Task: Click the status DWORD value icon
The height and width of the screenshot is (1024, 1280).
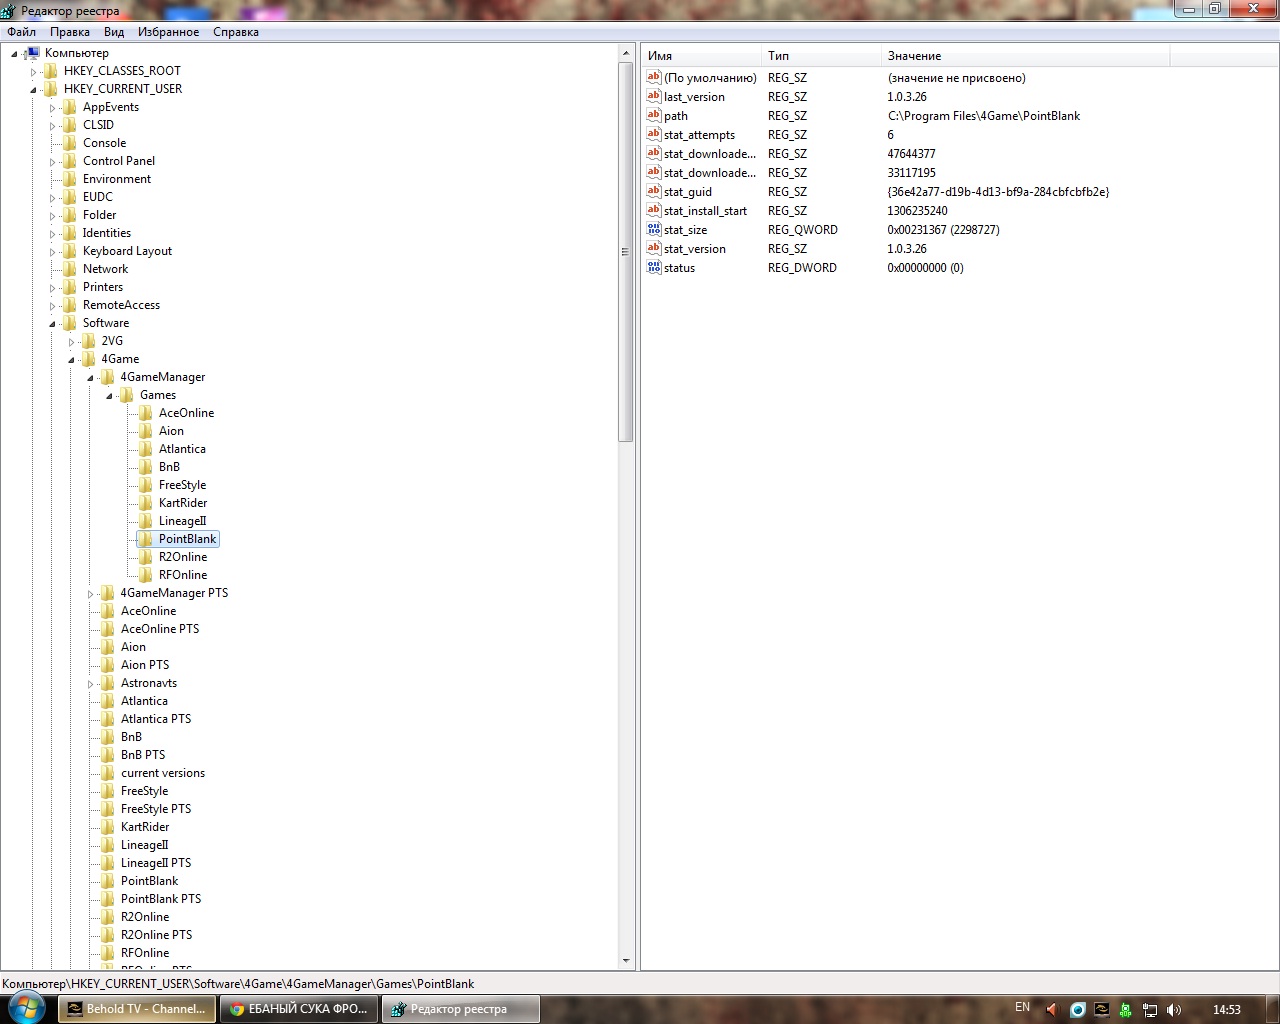Action: [654, 268]
